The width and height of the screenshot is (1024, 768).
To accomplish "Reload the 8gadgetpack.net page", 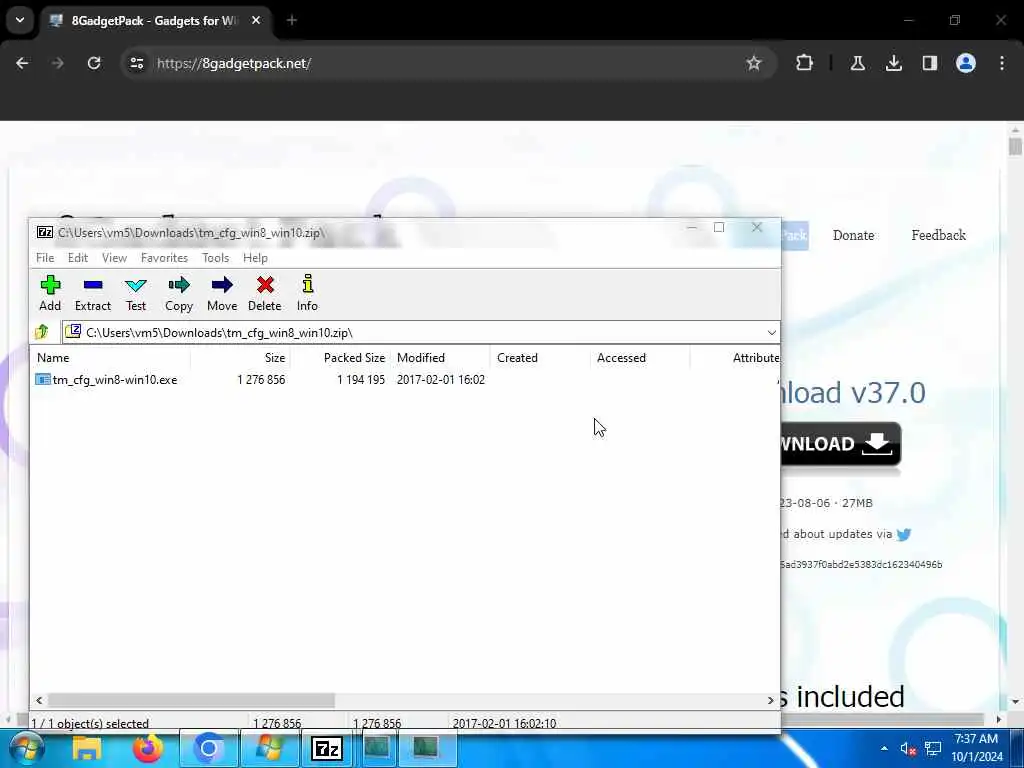I will coord(94,63).
